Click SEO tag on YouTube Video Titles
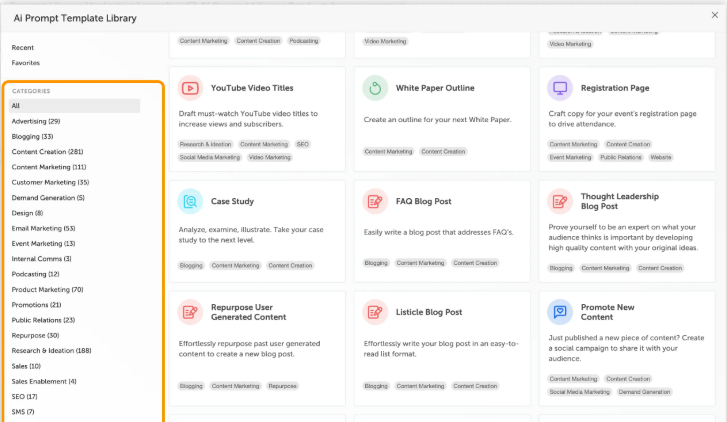 303,144
